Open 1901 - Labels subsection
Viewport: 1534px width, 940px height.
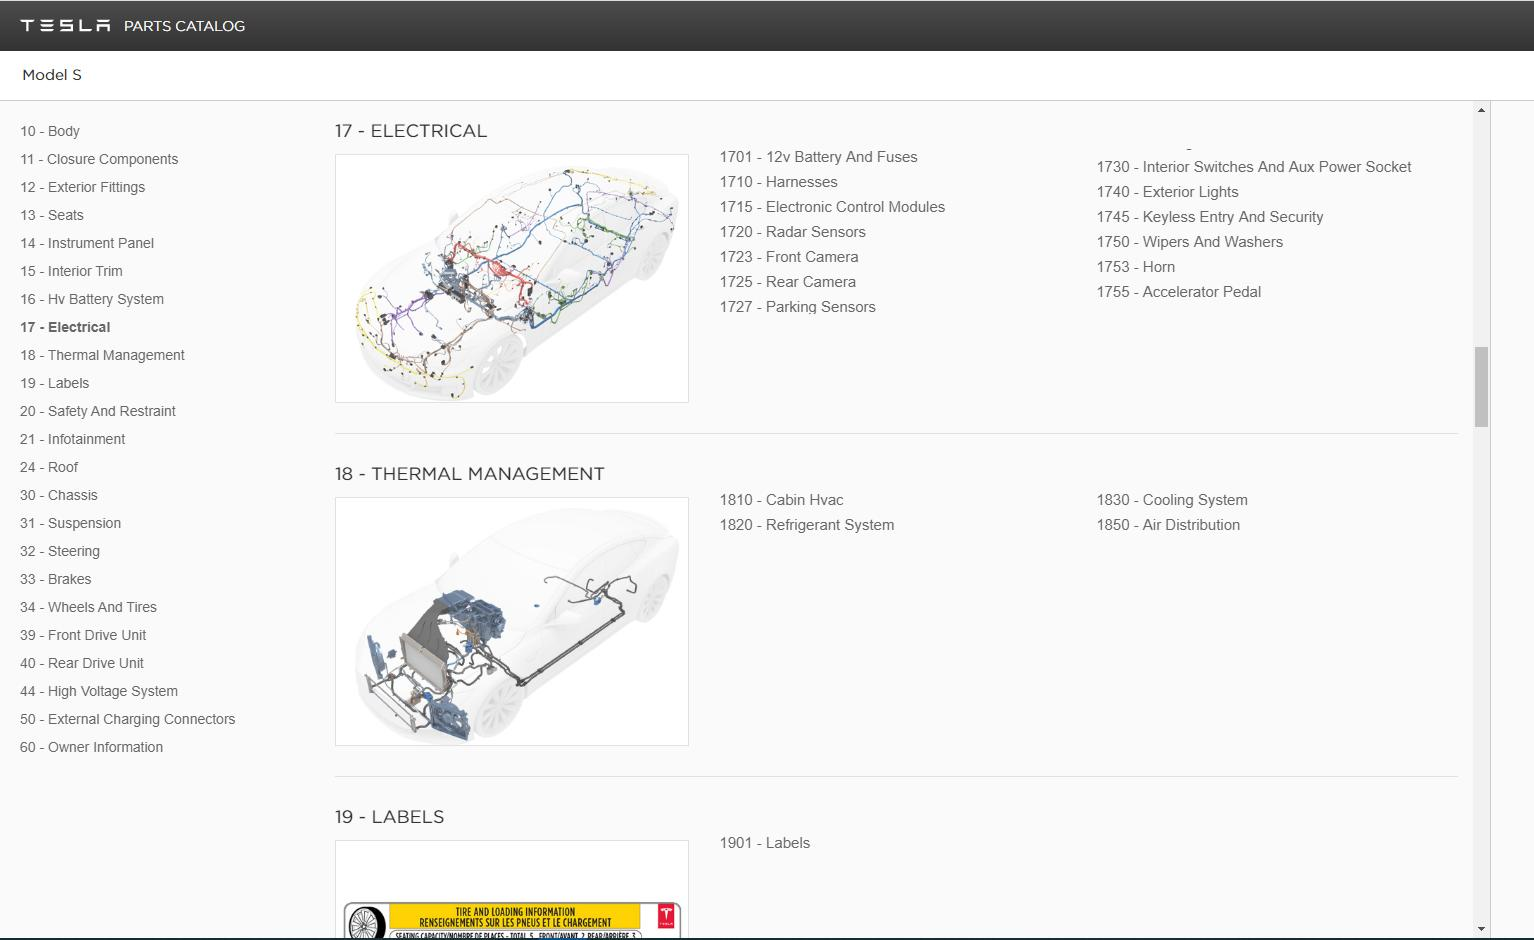pyautogui.click(x=765, y=843)
